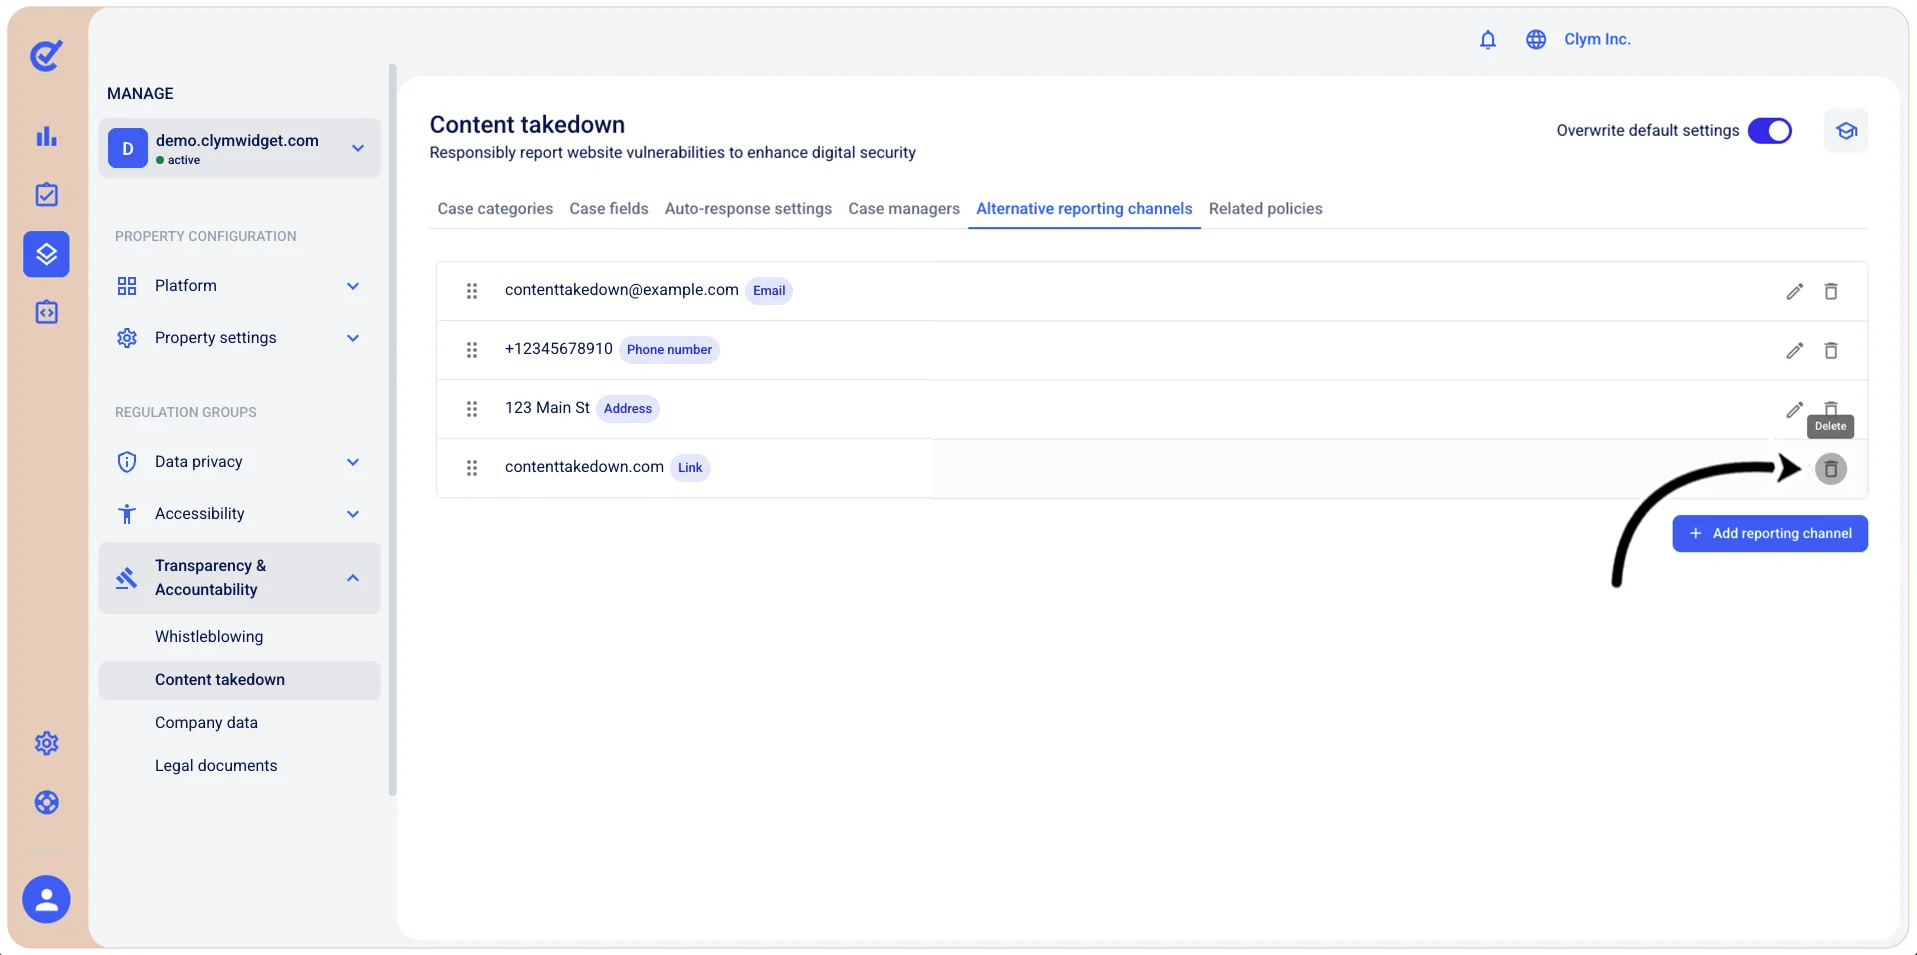Switch to Case fields tab
The height and width of the screenshot is (955, 1917).
[x=609, y=209]
